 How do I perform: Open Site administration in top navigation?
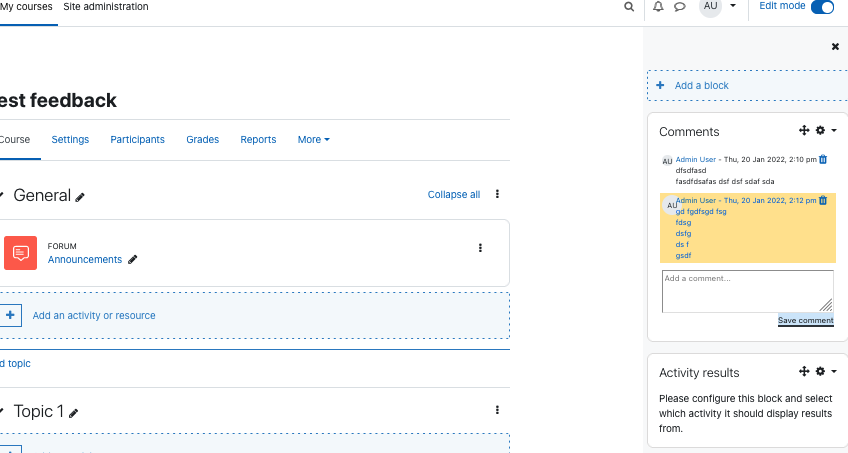tap(105, 6)
